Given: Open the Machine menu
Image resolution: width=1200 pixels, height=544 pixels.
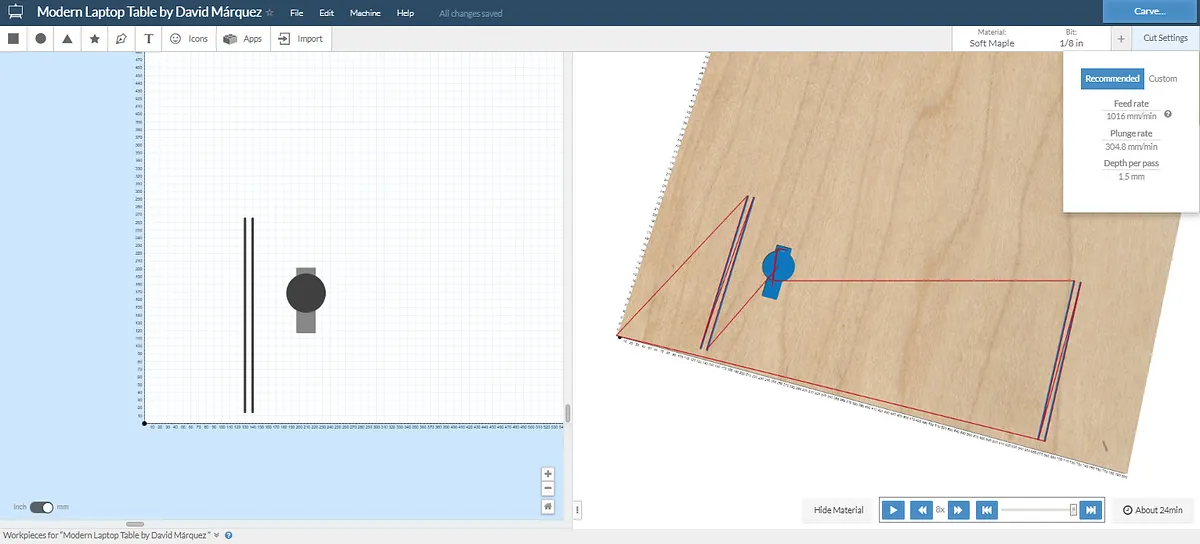Looking at the screenshot, I should (364, 13).
